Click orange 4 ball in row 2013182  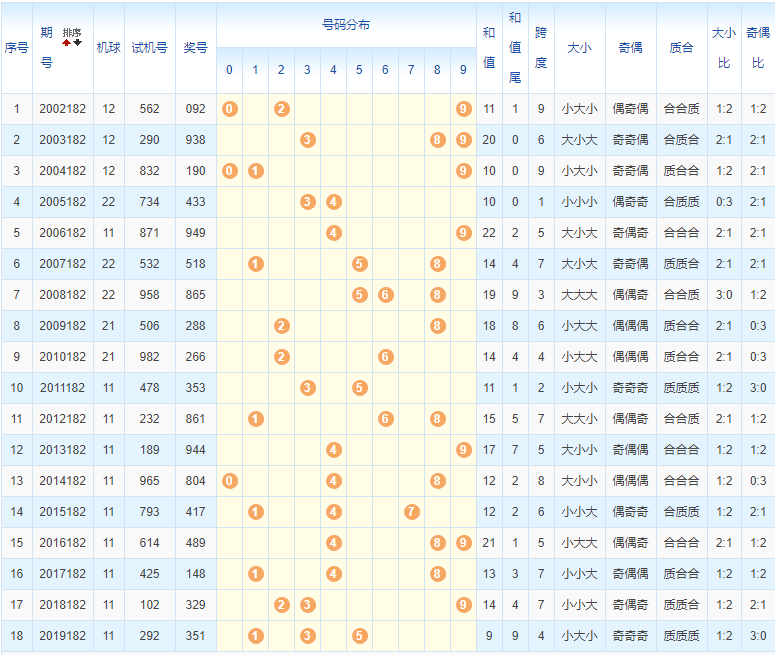tap(333, 450)
